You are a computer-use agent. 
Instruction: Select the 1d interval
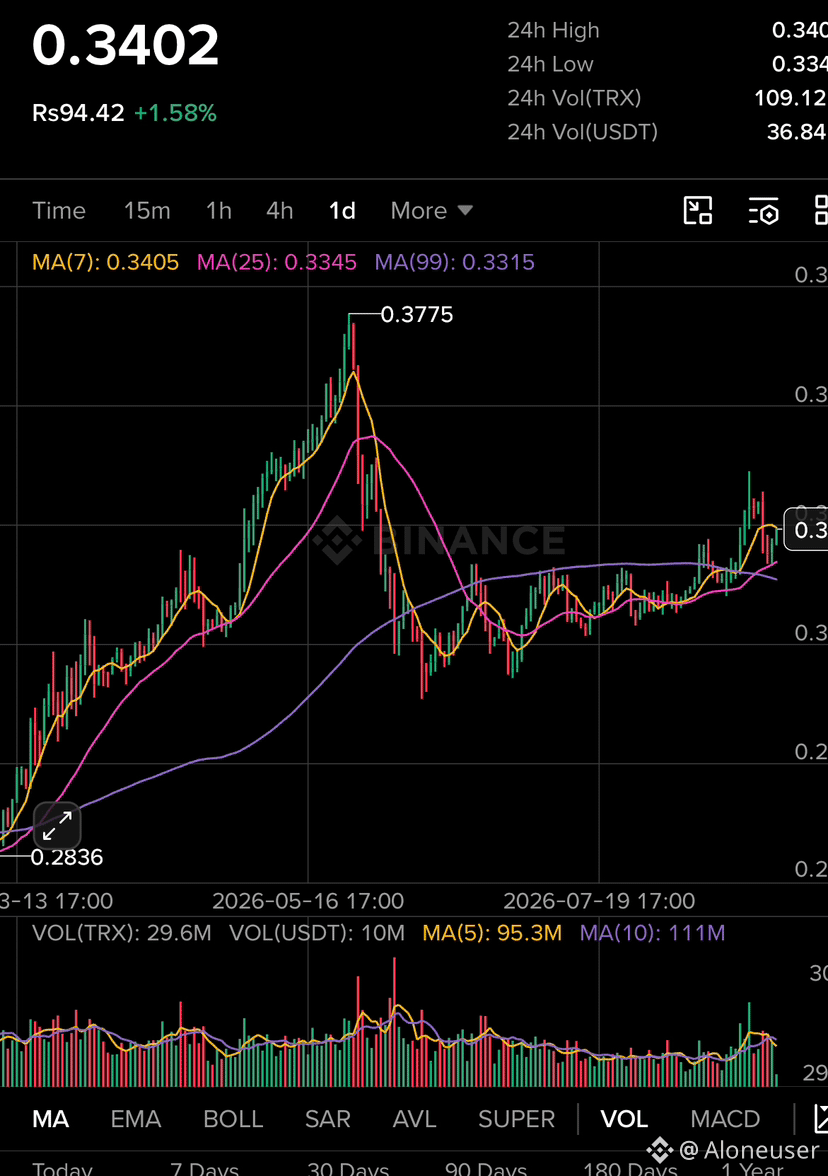(342, 211)
